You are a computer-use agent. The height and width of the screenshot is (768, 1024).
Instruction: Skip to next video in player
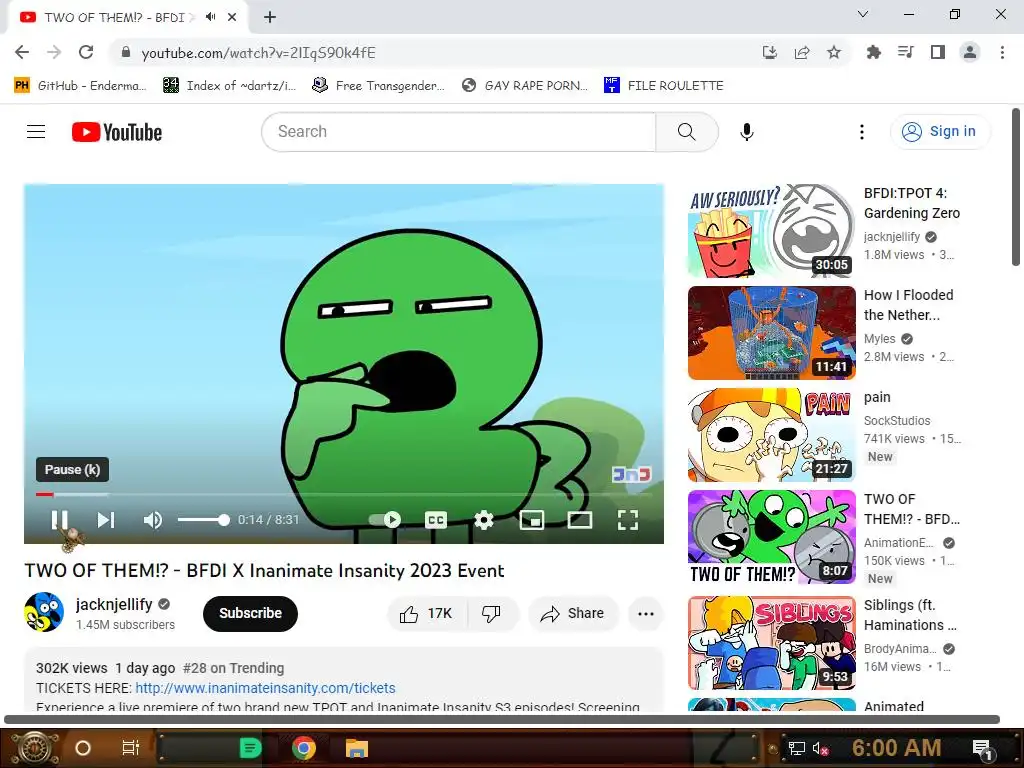coord(106,520)
